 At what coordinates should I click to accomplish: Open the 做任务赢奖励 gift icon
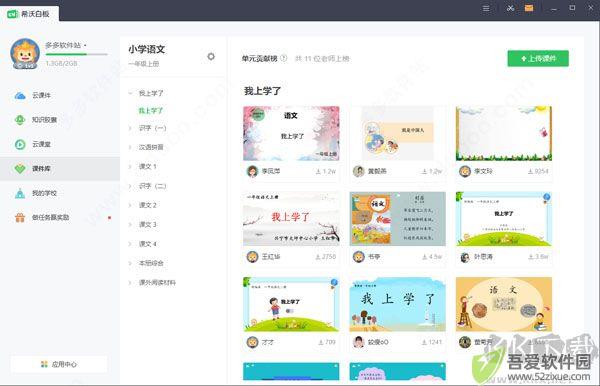[20, 217]
